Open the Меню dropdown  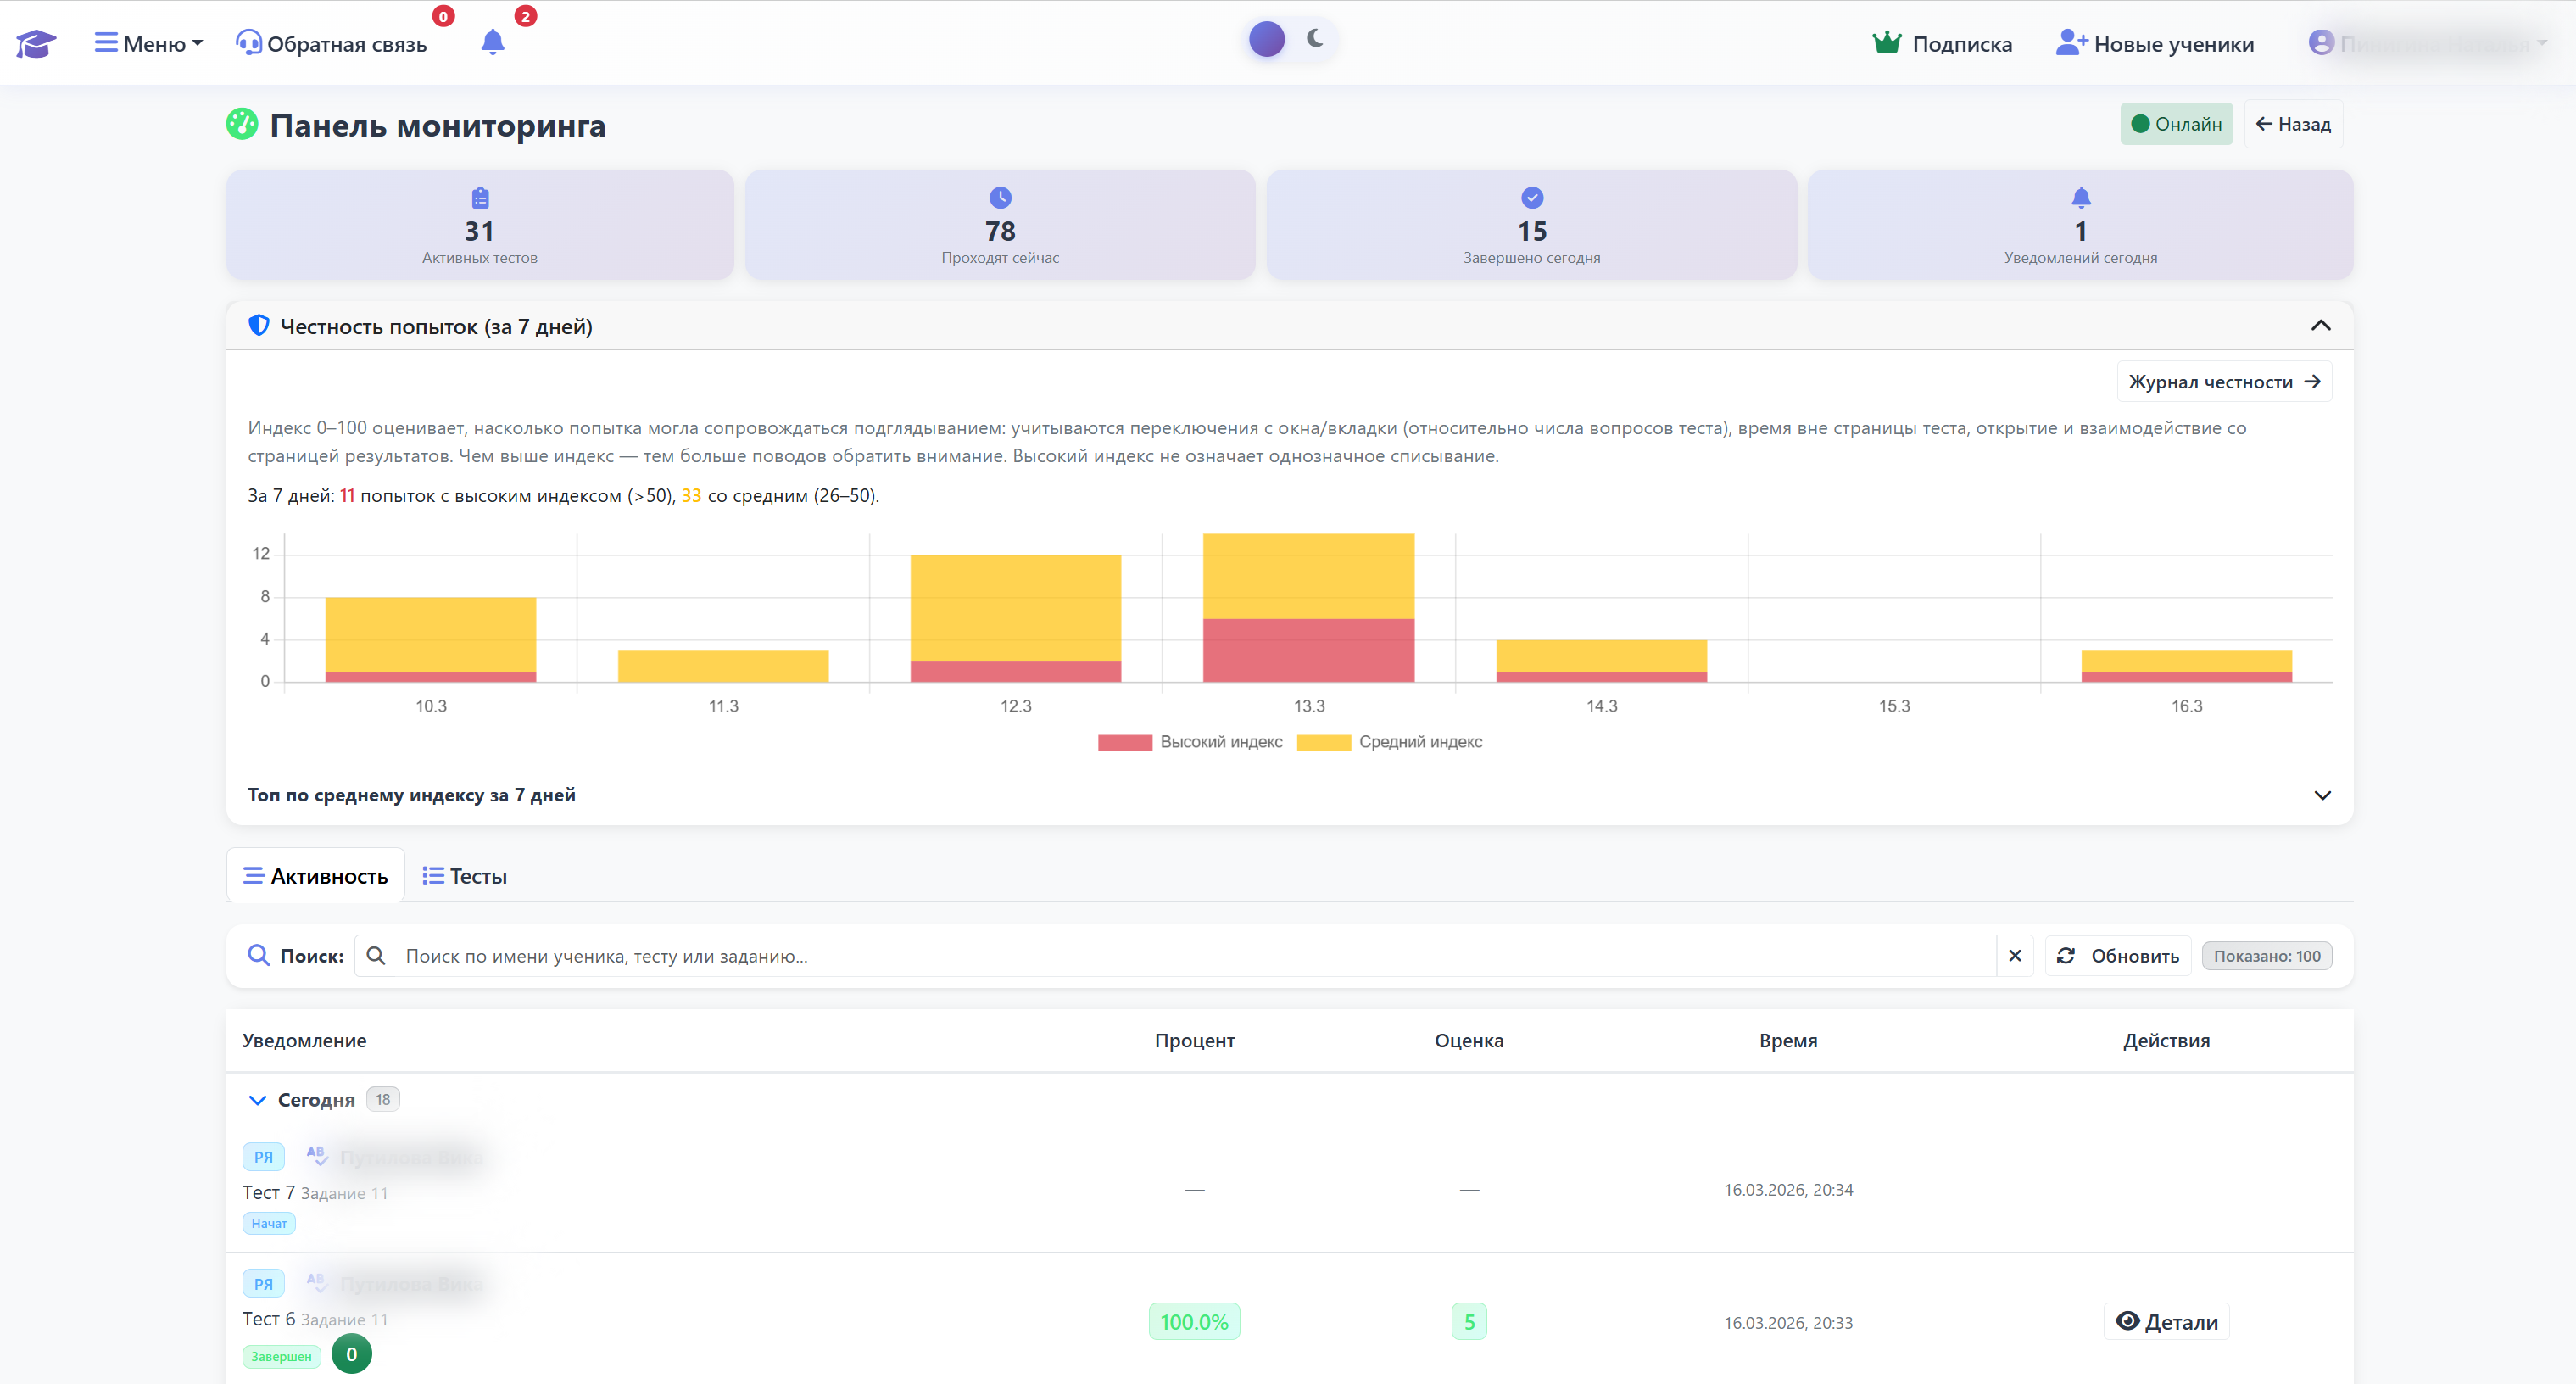point(149,44)
